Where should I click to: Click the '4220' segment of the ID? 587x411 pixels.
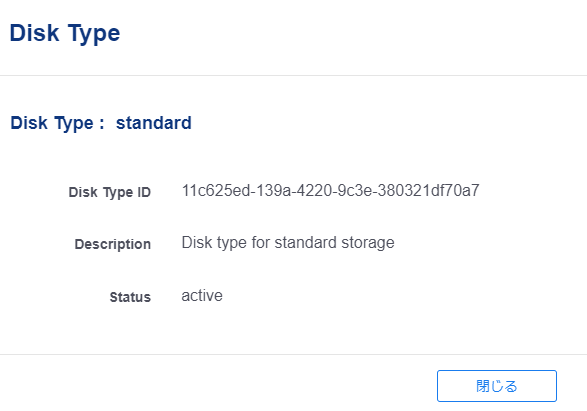click(314, 191)
